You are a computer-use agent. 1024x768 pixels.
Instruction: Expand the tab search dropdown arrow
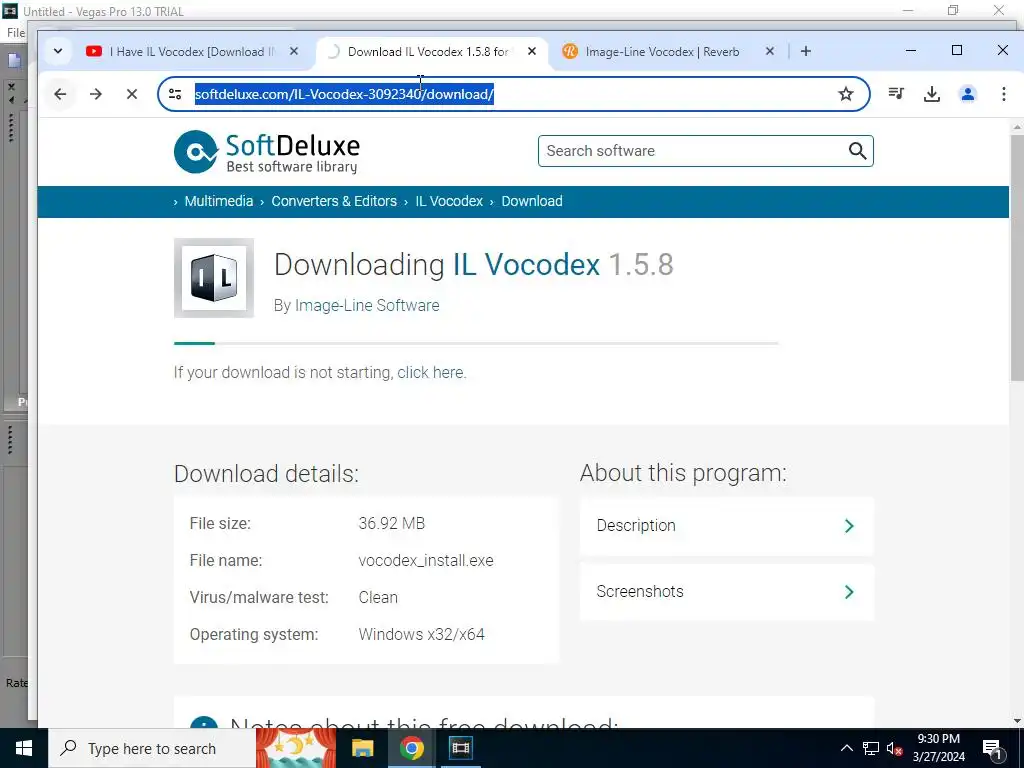point(57,51)
